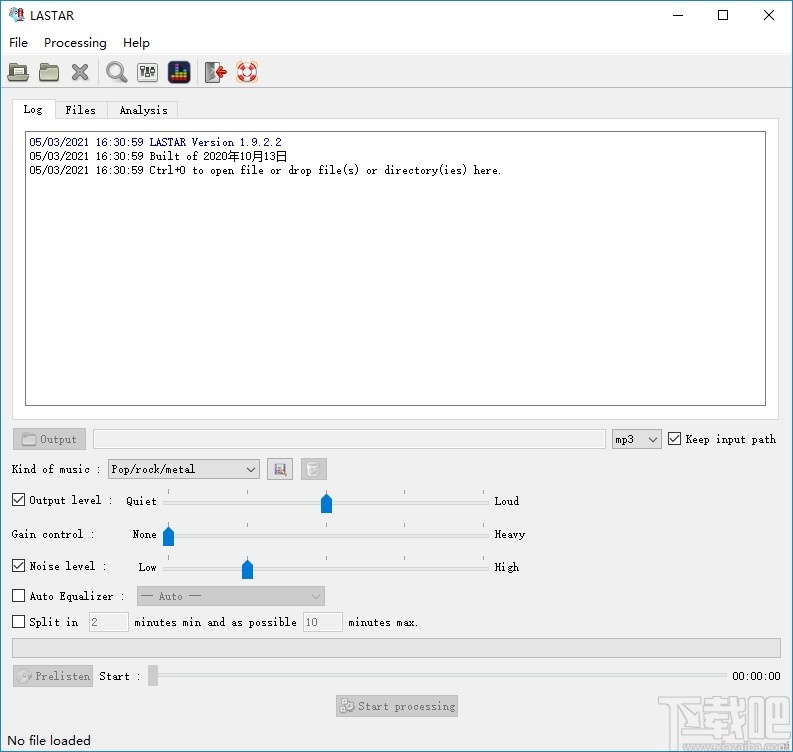Viewport: 793px width, 752px height.
Task: Click the 'Heavy' label of Gain control
Action: (x=510, y=535)
